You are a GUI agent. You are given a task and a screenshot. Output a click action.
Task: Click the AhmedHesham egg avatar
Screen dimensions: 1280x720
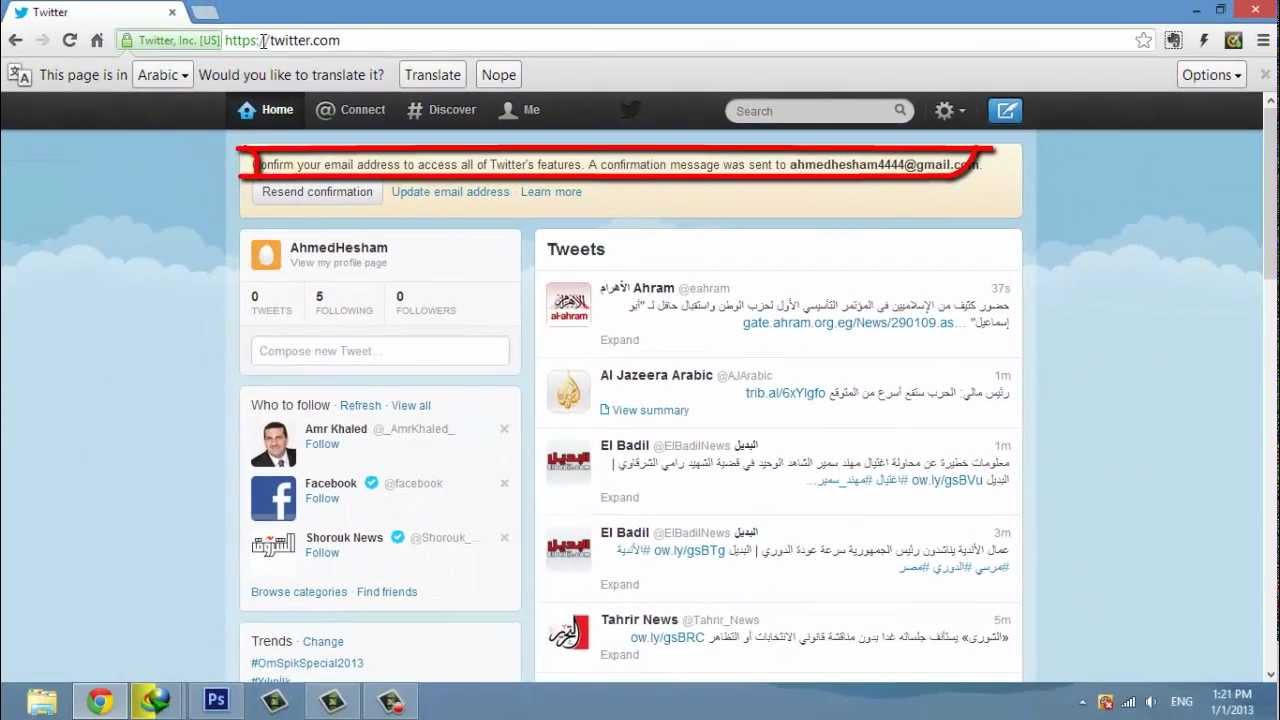click(266, 255)
